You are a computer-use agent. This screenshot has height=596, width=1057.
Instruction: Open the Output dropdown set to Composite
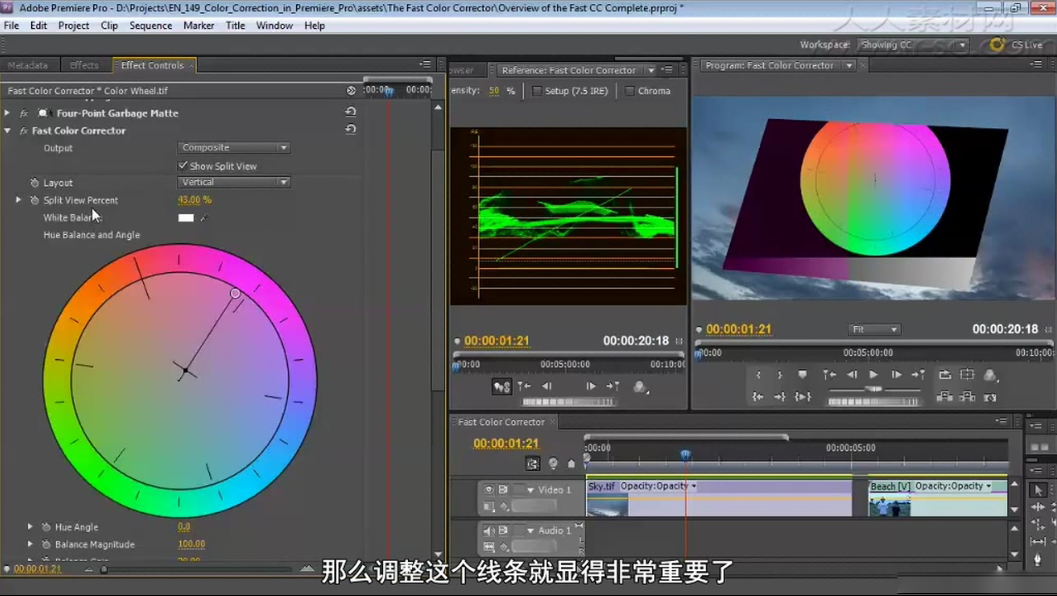point(234,148)
